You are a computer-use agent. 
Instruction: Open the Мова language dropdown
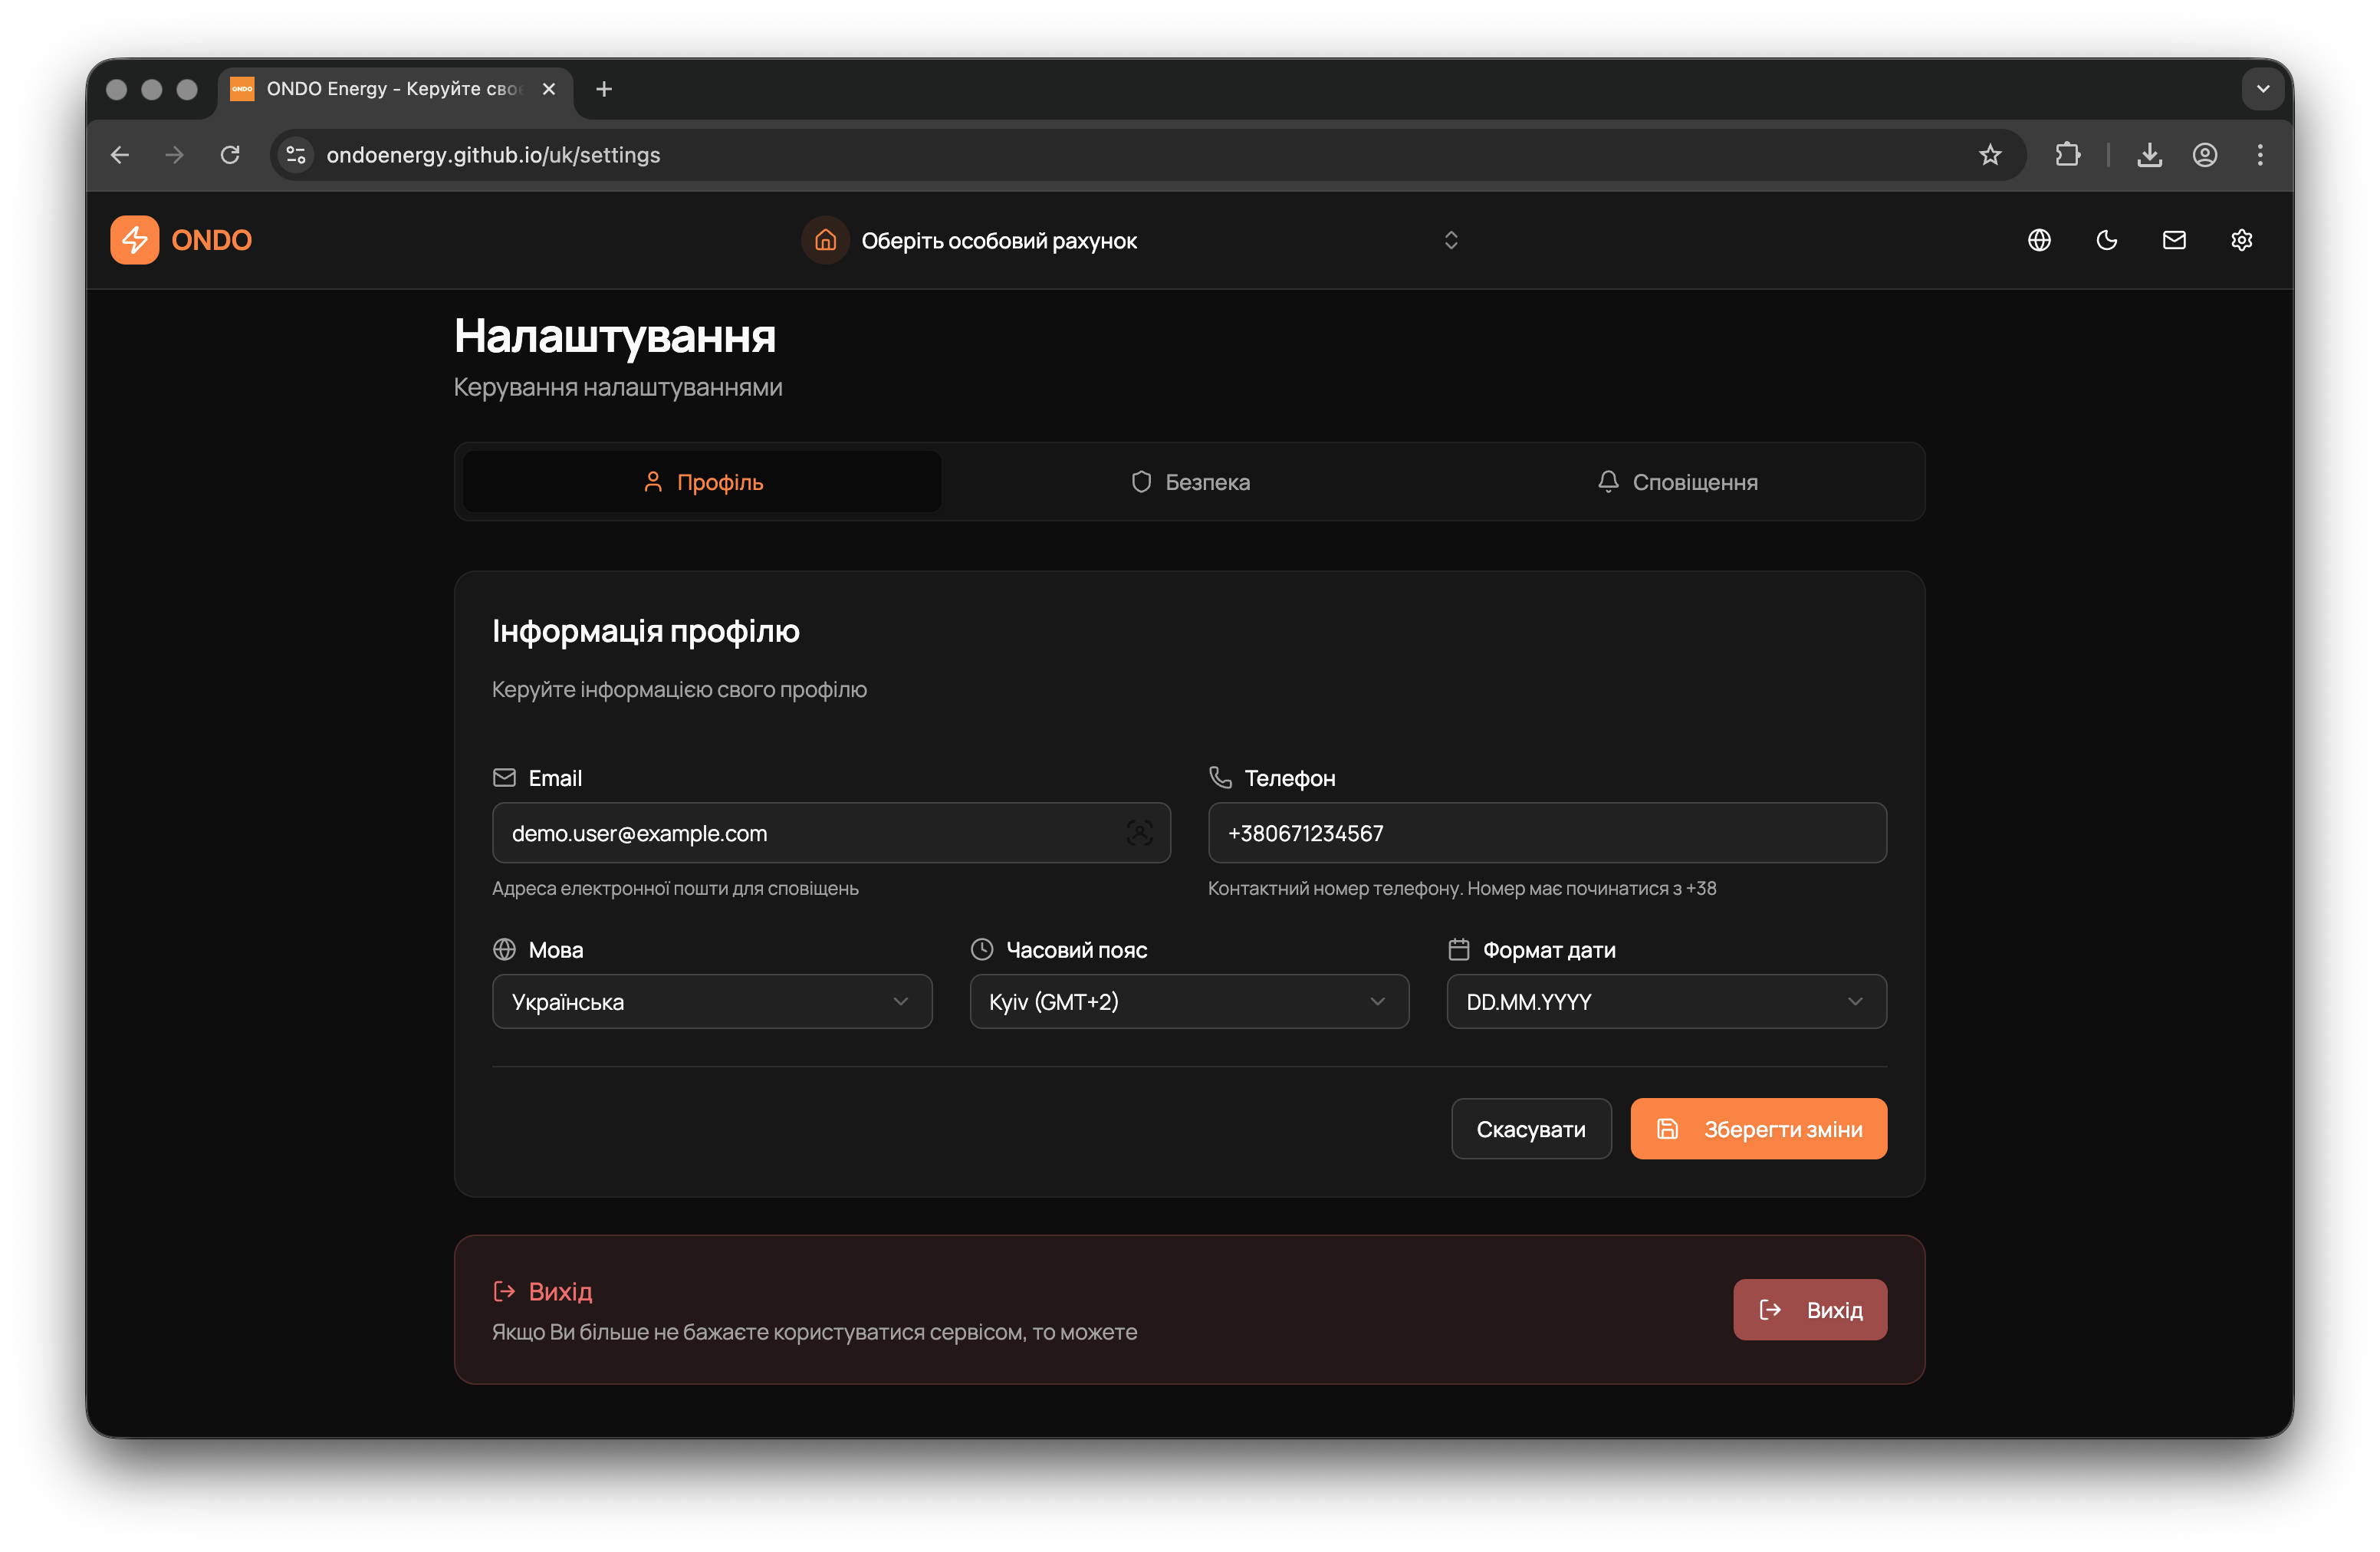click(x=711, y=1001)
